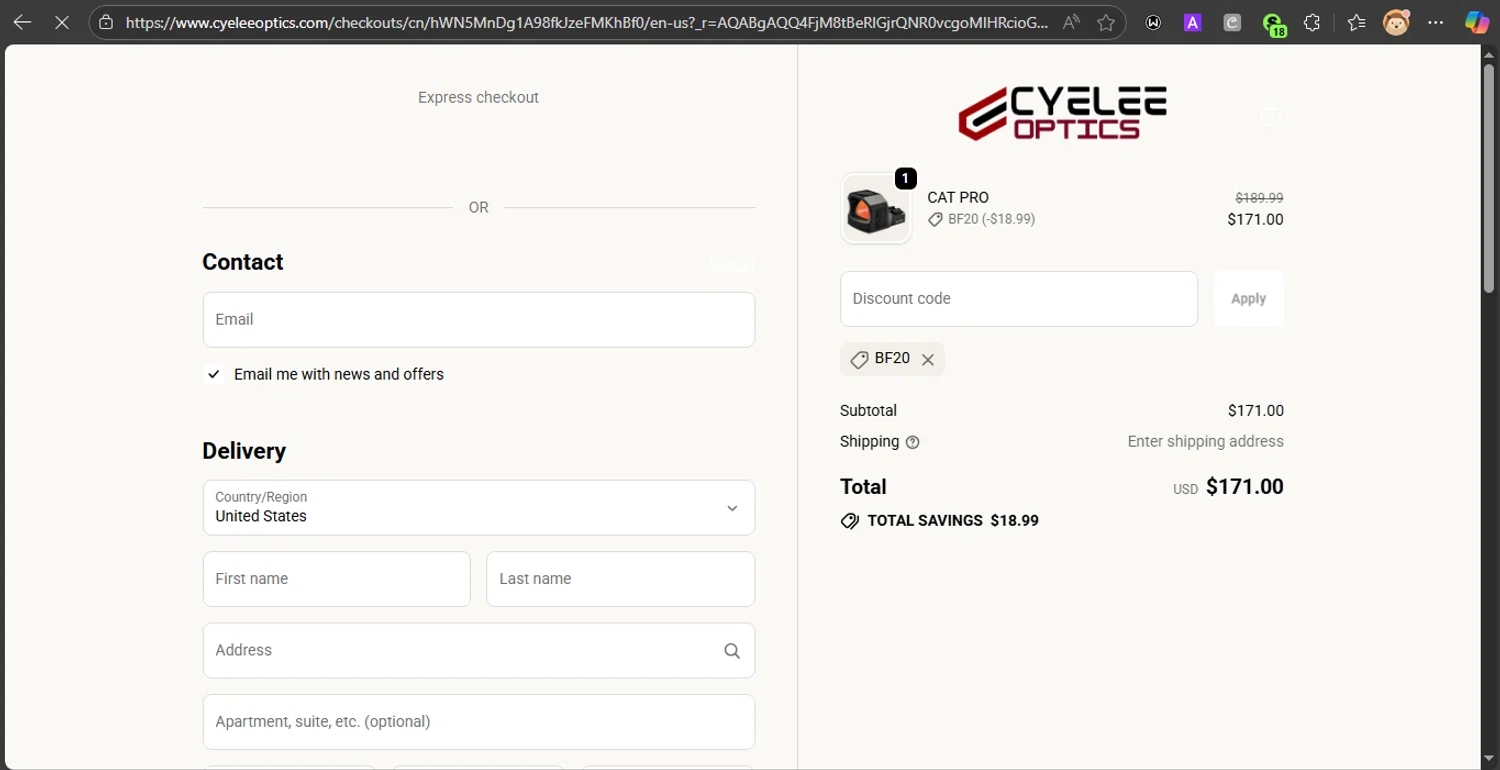The height and width of the screenshot is (770, 1500).
Task: Open the purple A extension
Action: point(1192,22)
